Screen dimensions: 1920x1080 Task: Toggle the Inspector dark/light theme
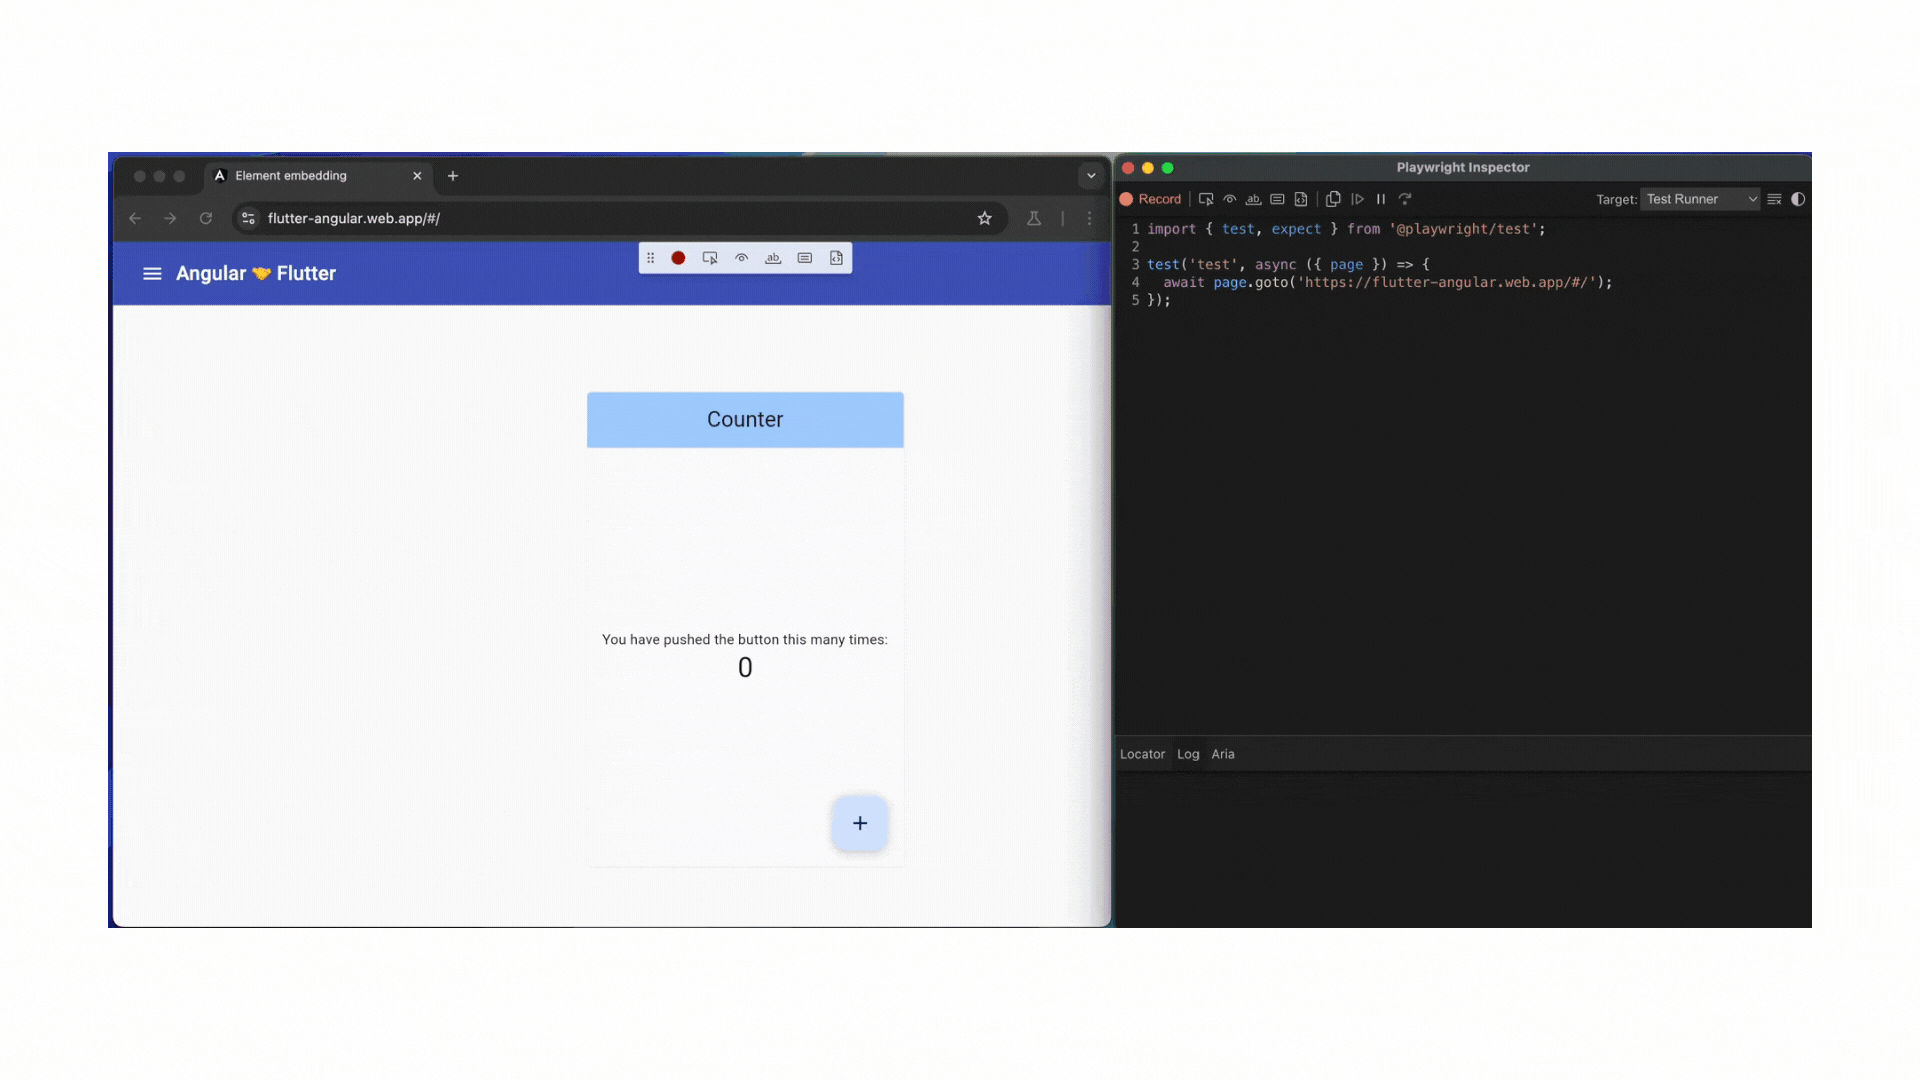coord(1798,199)
